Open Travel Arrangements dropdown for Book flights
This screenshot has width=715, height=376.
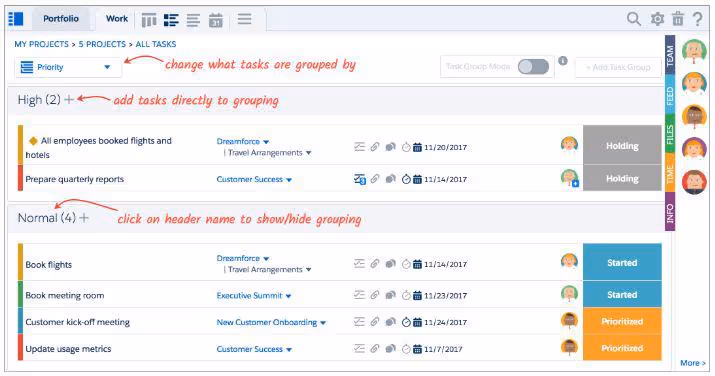point(269,270)
